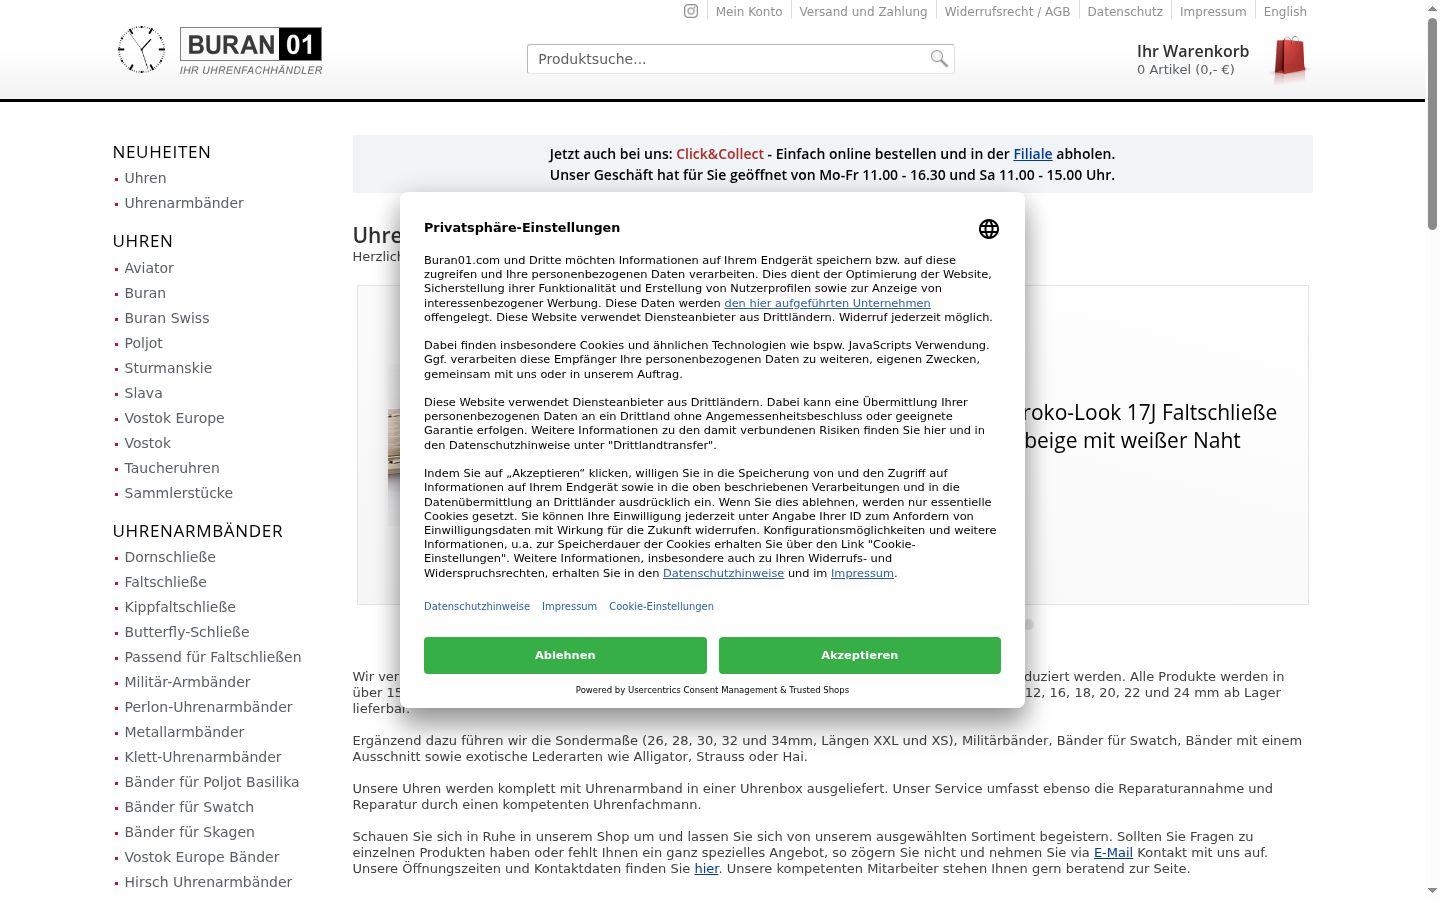Open Taucheruhren category

(x=172, y=468)
